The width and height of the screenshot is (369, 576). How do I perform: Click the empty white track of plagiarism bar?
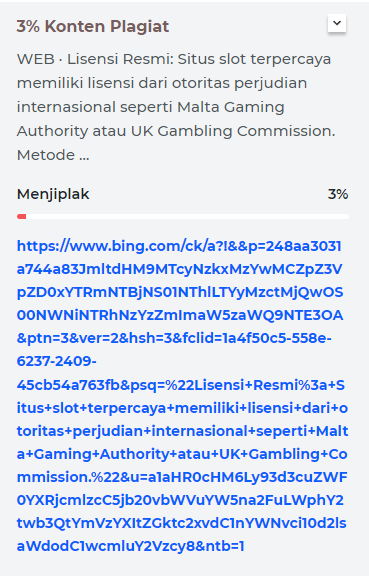[187, 217]
